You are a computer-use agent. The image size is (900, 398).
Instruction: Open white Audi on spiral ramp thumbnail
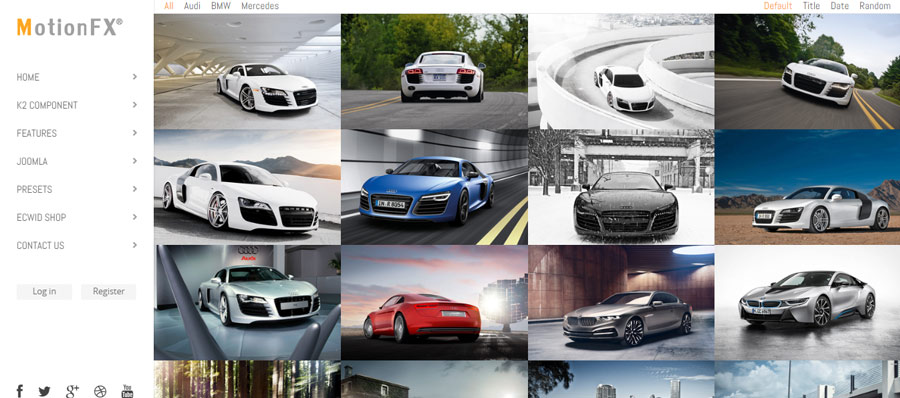pos(621,72)
